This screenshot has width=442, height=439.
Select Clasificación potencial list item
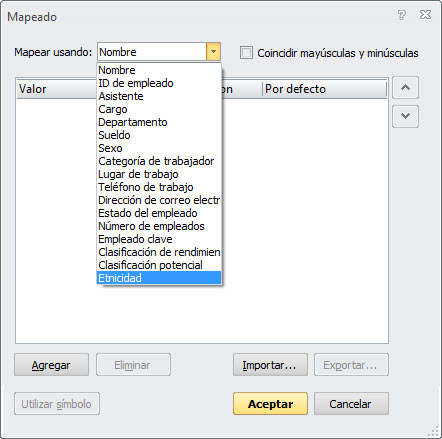click(x=159, y=265)
